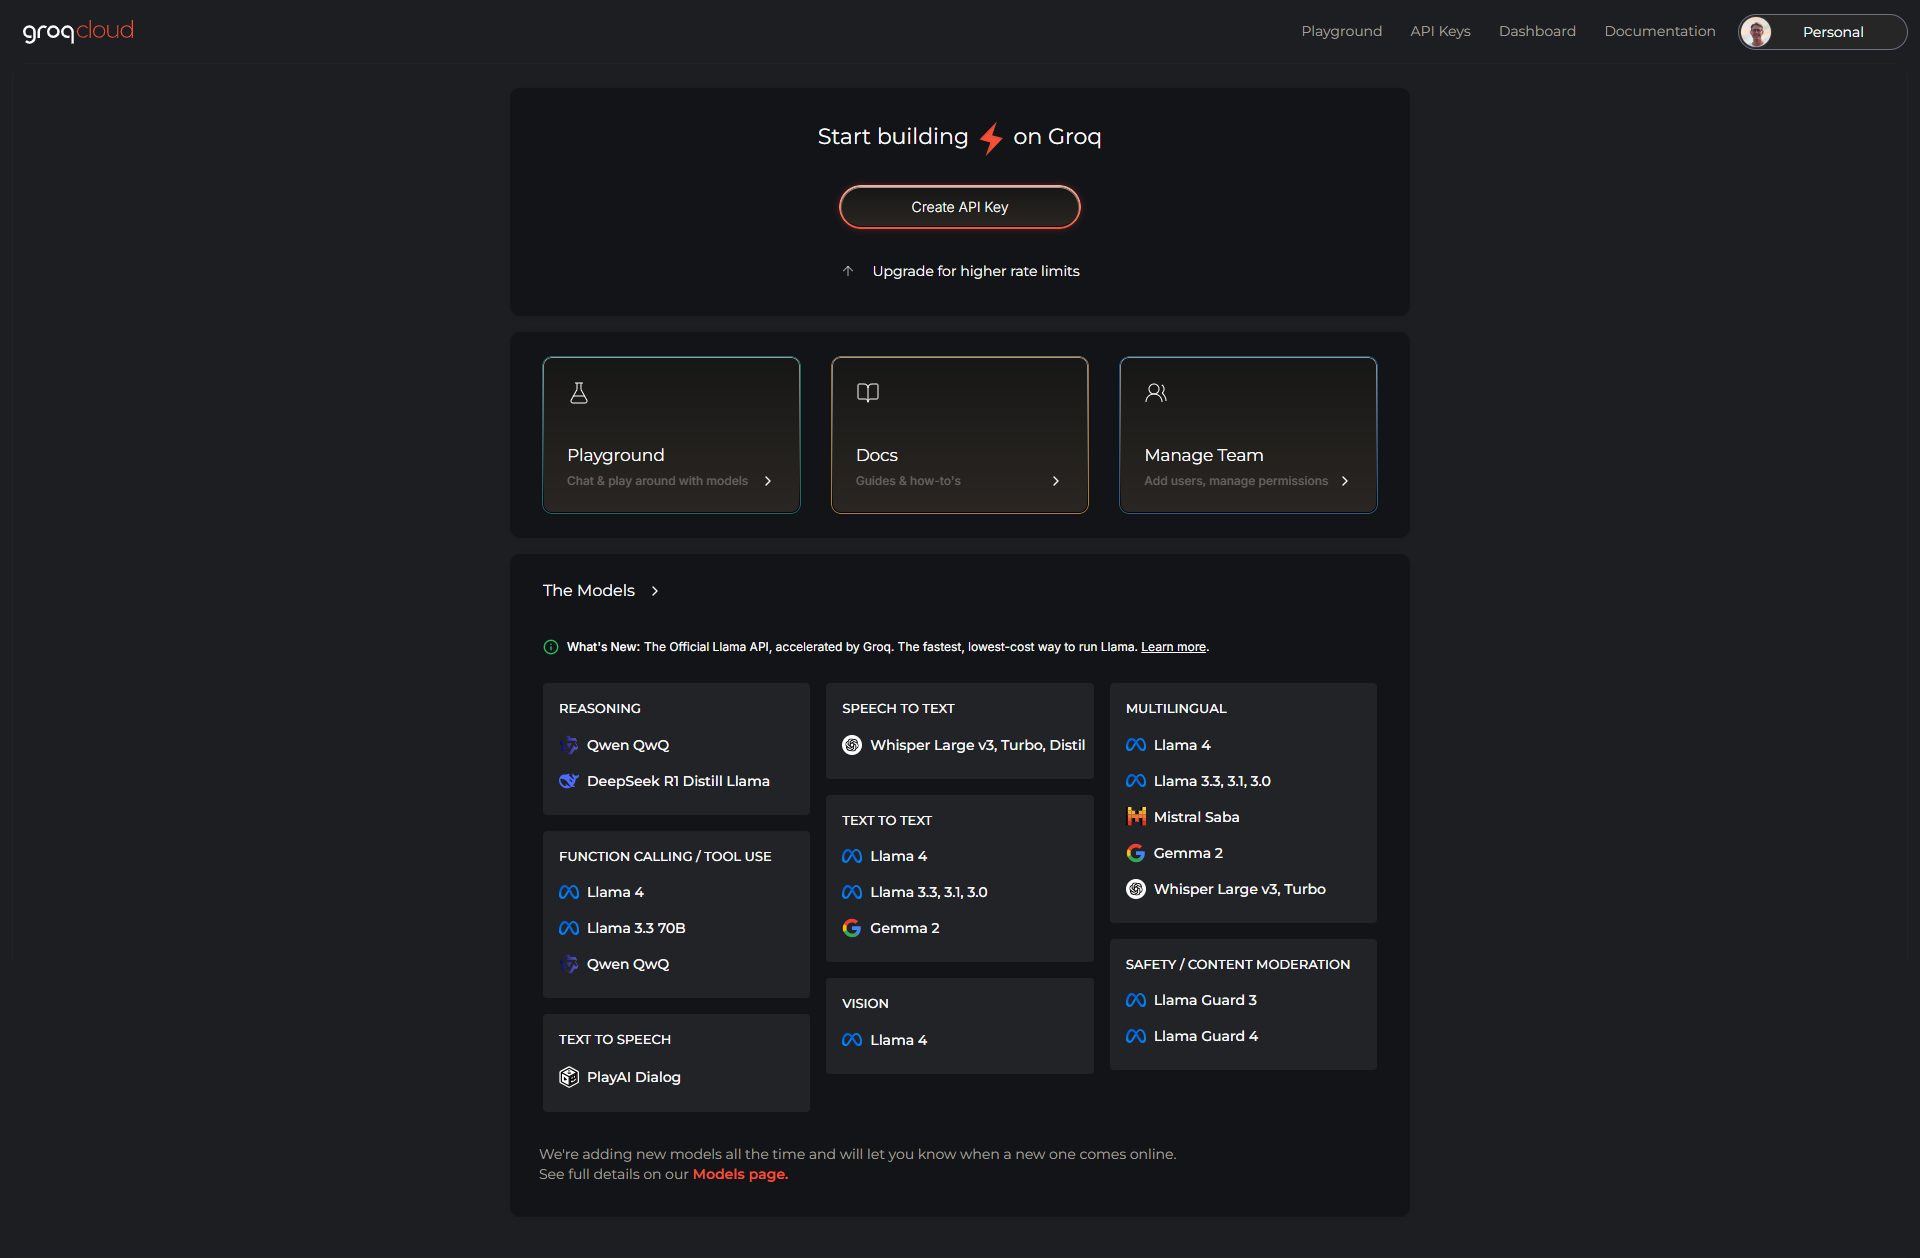Open the Manage Team card

point(1248,435)
